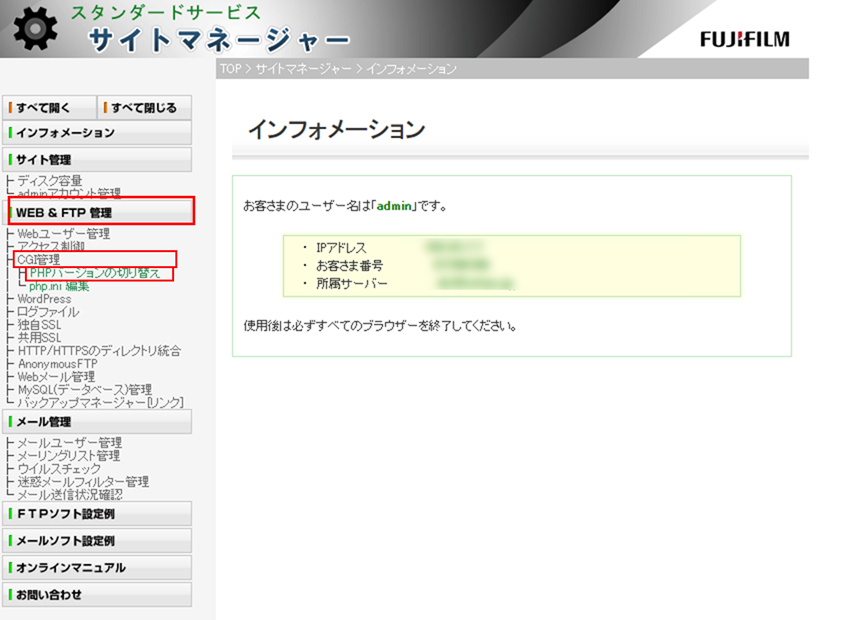The height and width of the screenshot is (620, 864).
Task: Select CGI管理 tree item
Action: click(39, 260)
